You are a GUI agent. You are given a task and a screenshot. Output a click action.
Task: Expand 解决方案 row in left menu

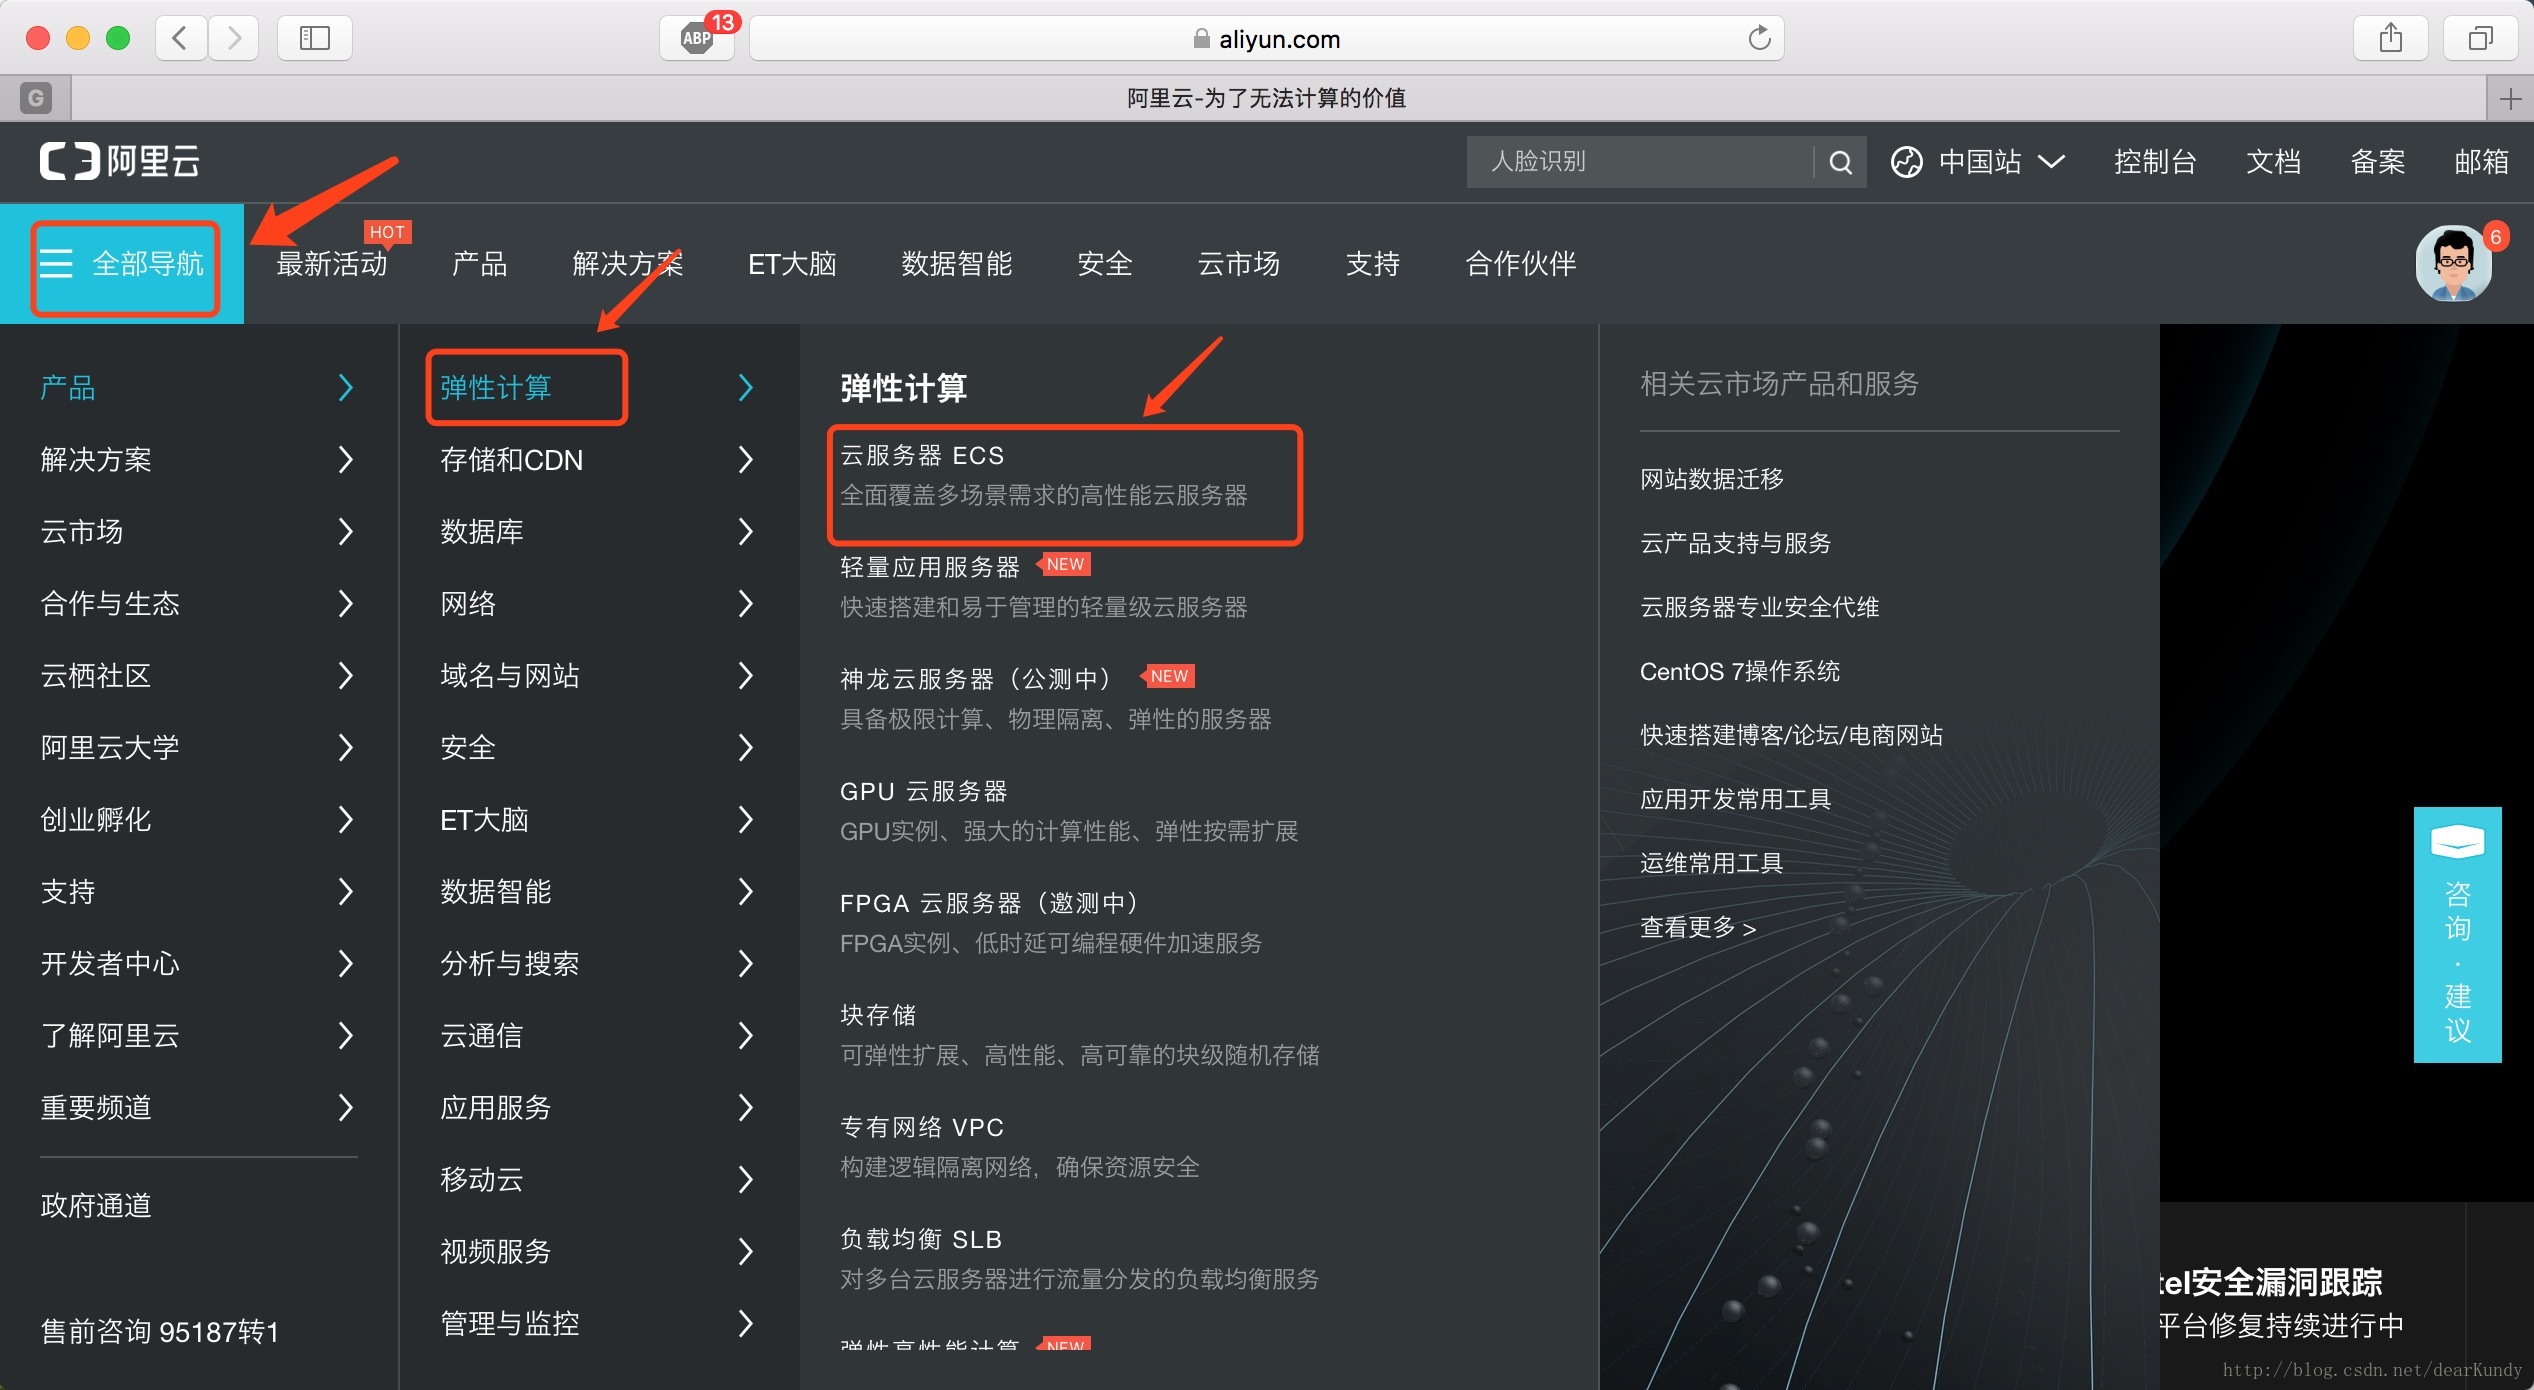tap(198, 460)
